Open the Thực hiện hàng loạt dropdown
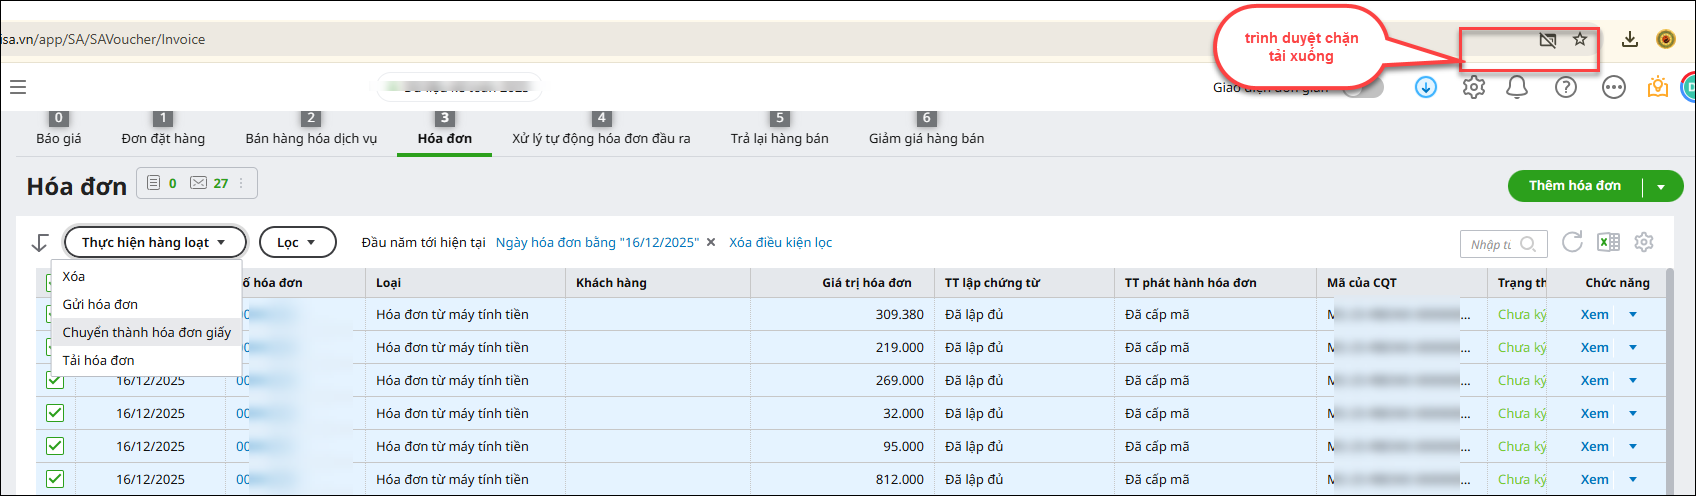The width and height of the screenshot is (1696, 496). point(155,242)
